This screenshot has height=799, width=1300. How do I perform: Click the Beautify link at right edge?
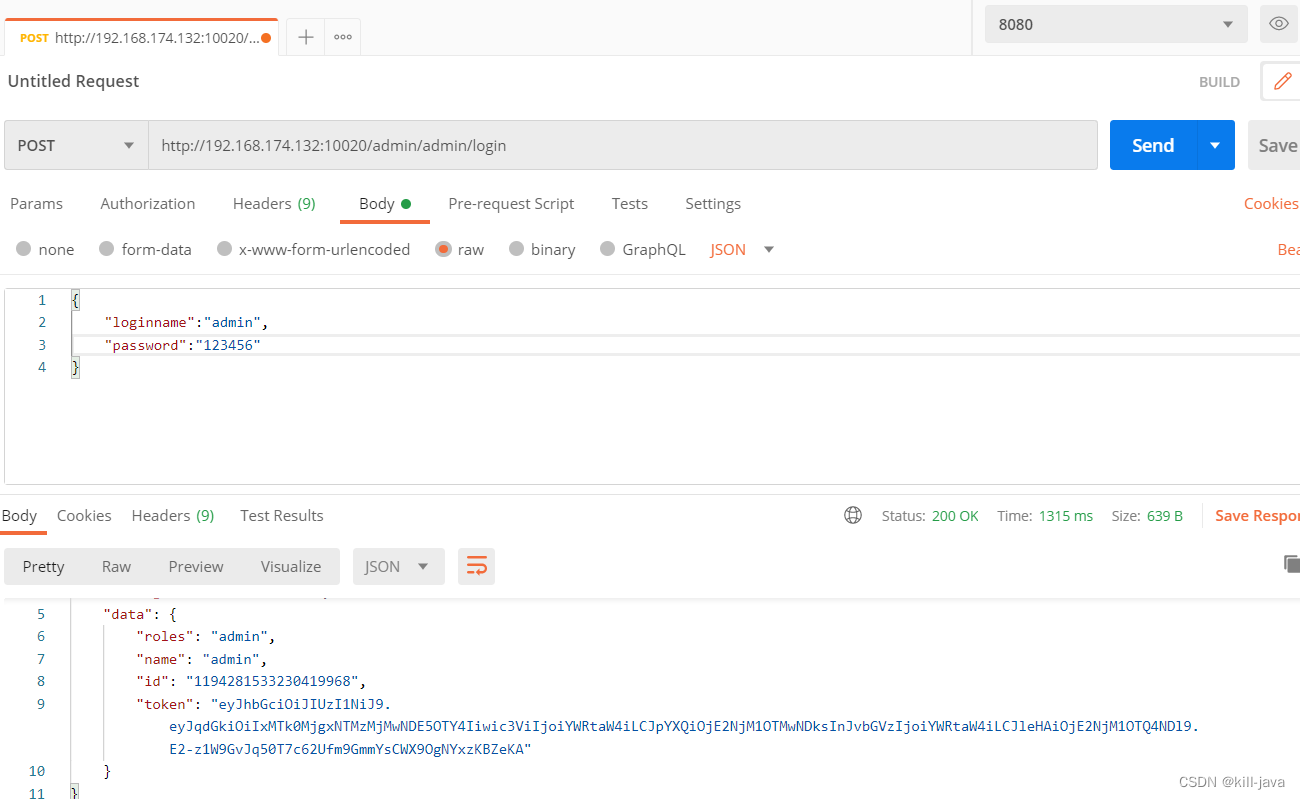coord(1288,249)
